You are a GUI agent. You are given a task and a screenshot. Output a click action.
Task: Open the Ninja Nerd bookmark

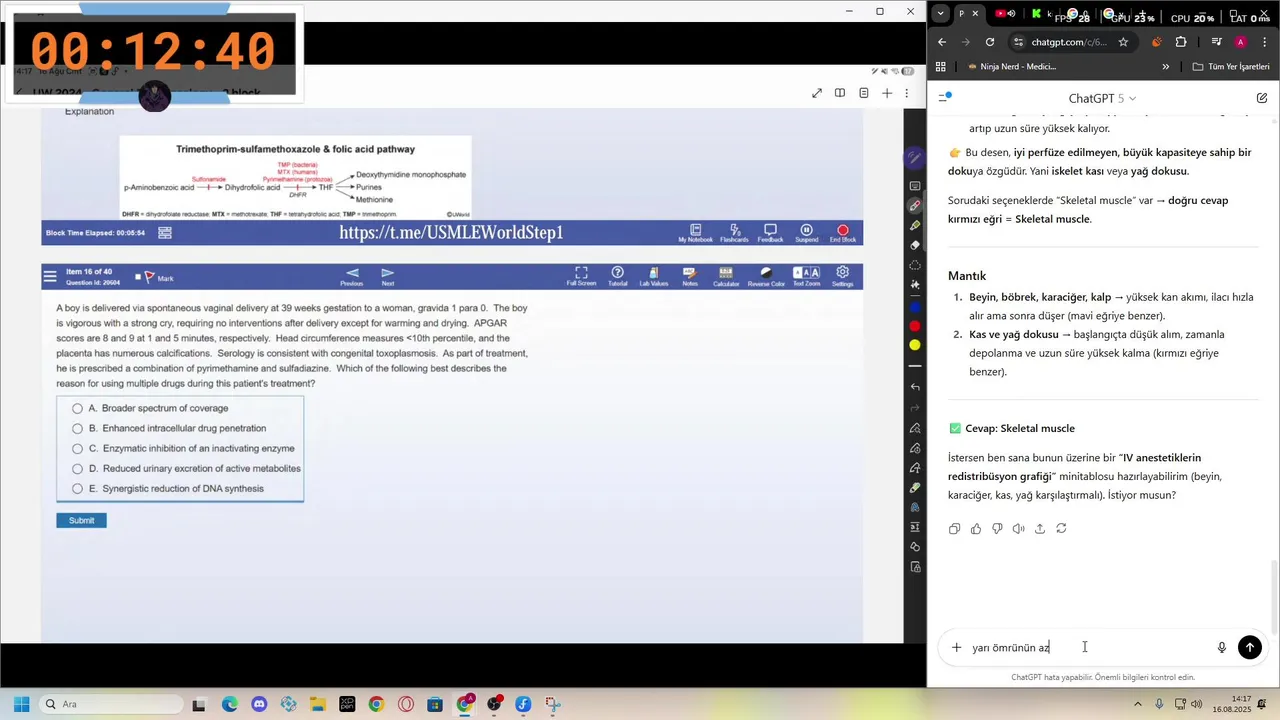(x=1011, y=67)
